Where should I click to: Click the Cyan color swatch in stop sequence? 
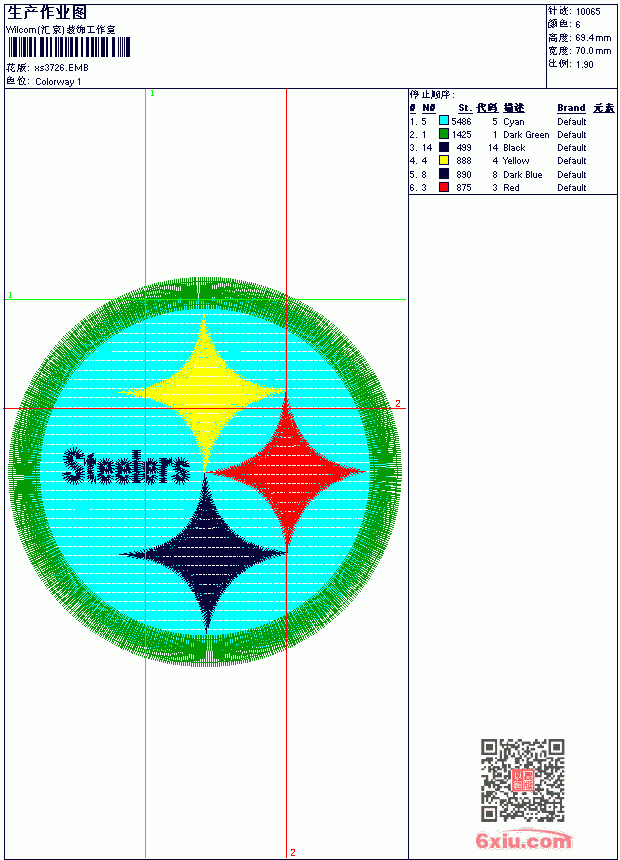[444, 121]
